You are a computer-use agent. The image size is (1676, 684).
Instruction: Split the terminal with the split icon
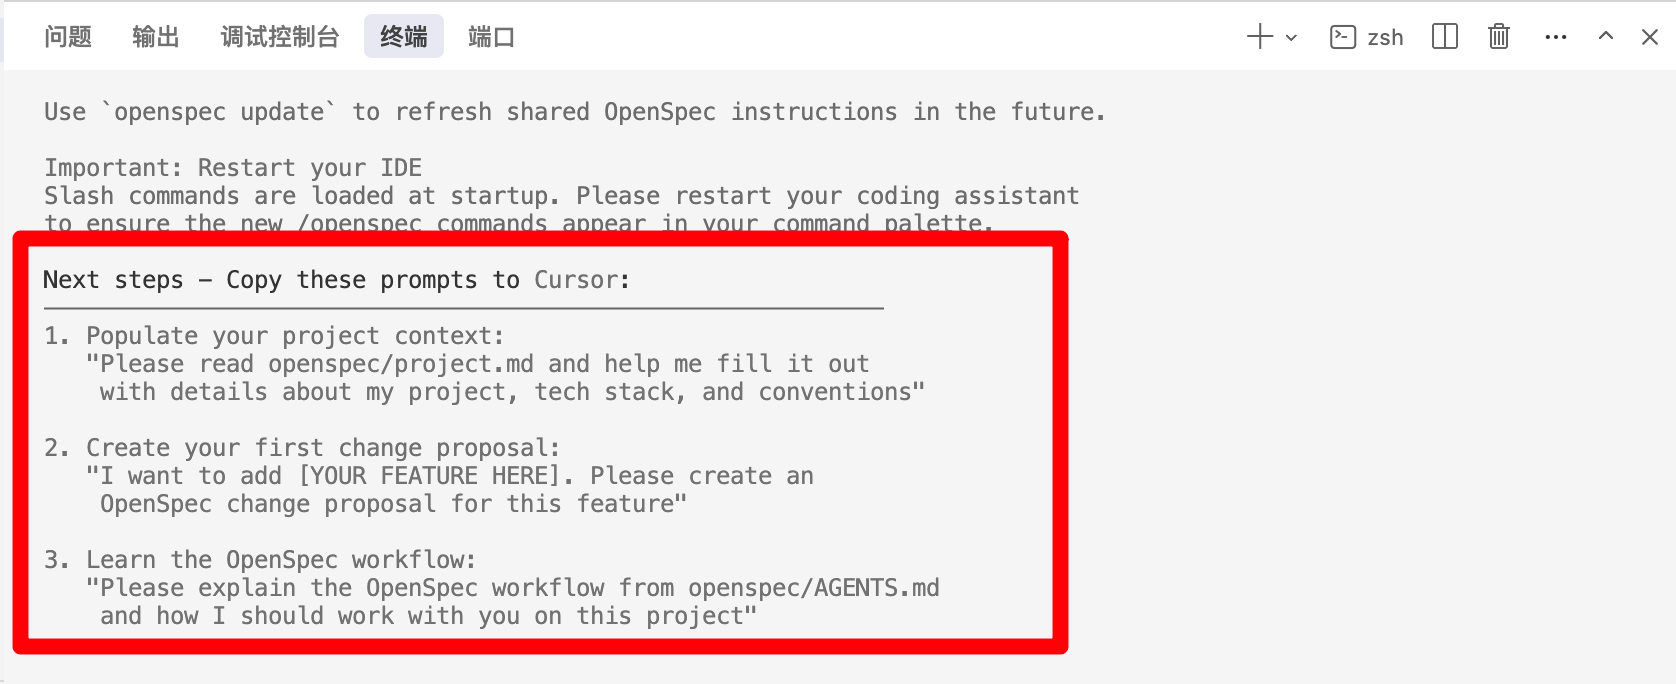[x=1445, y=37]
